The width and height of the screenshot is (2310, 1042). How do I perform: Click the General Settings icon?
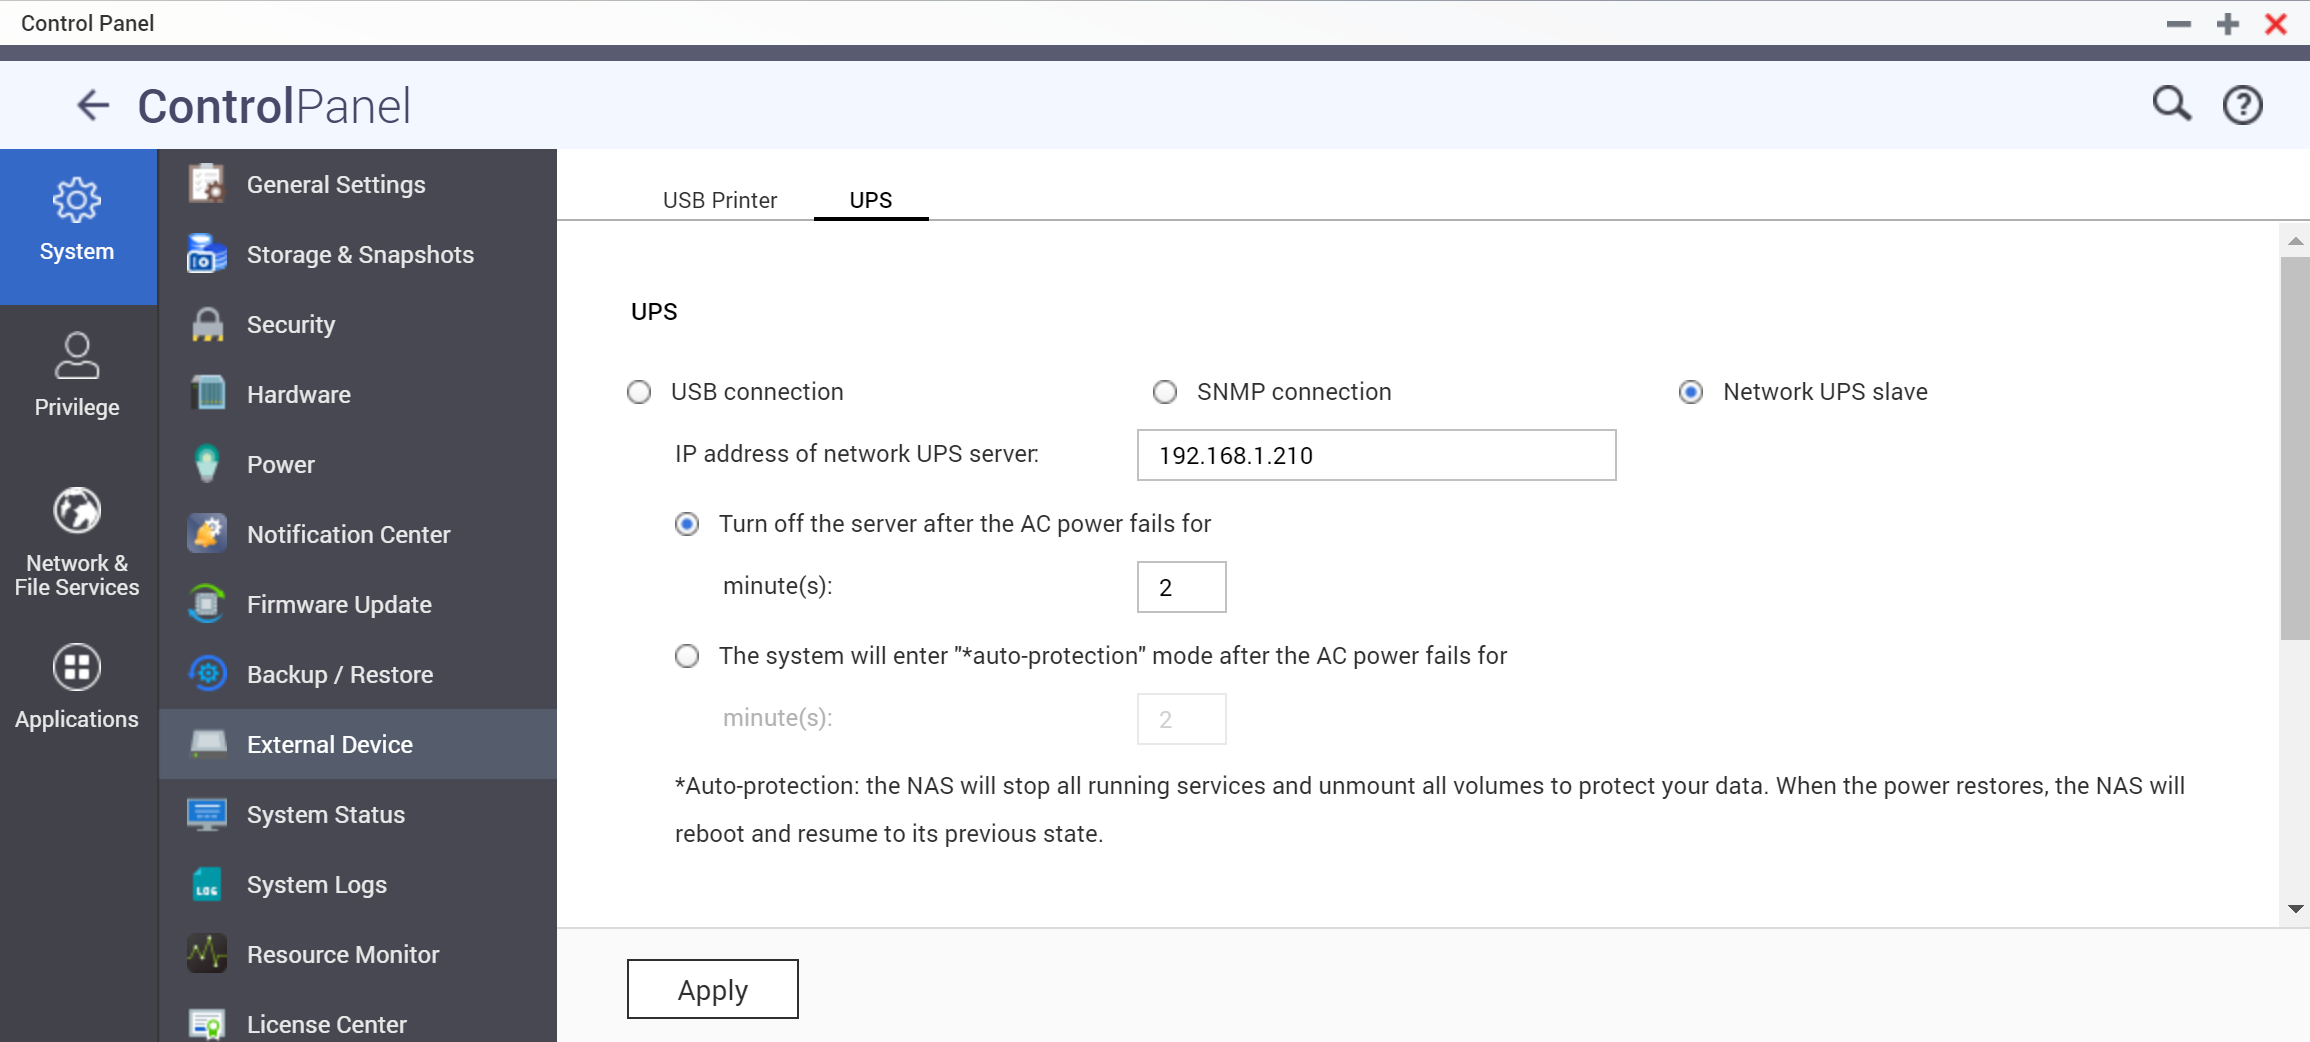[x=207, y=184]
